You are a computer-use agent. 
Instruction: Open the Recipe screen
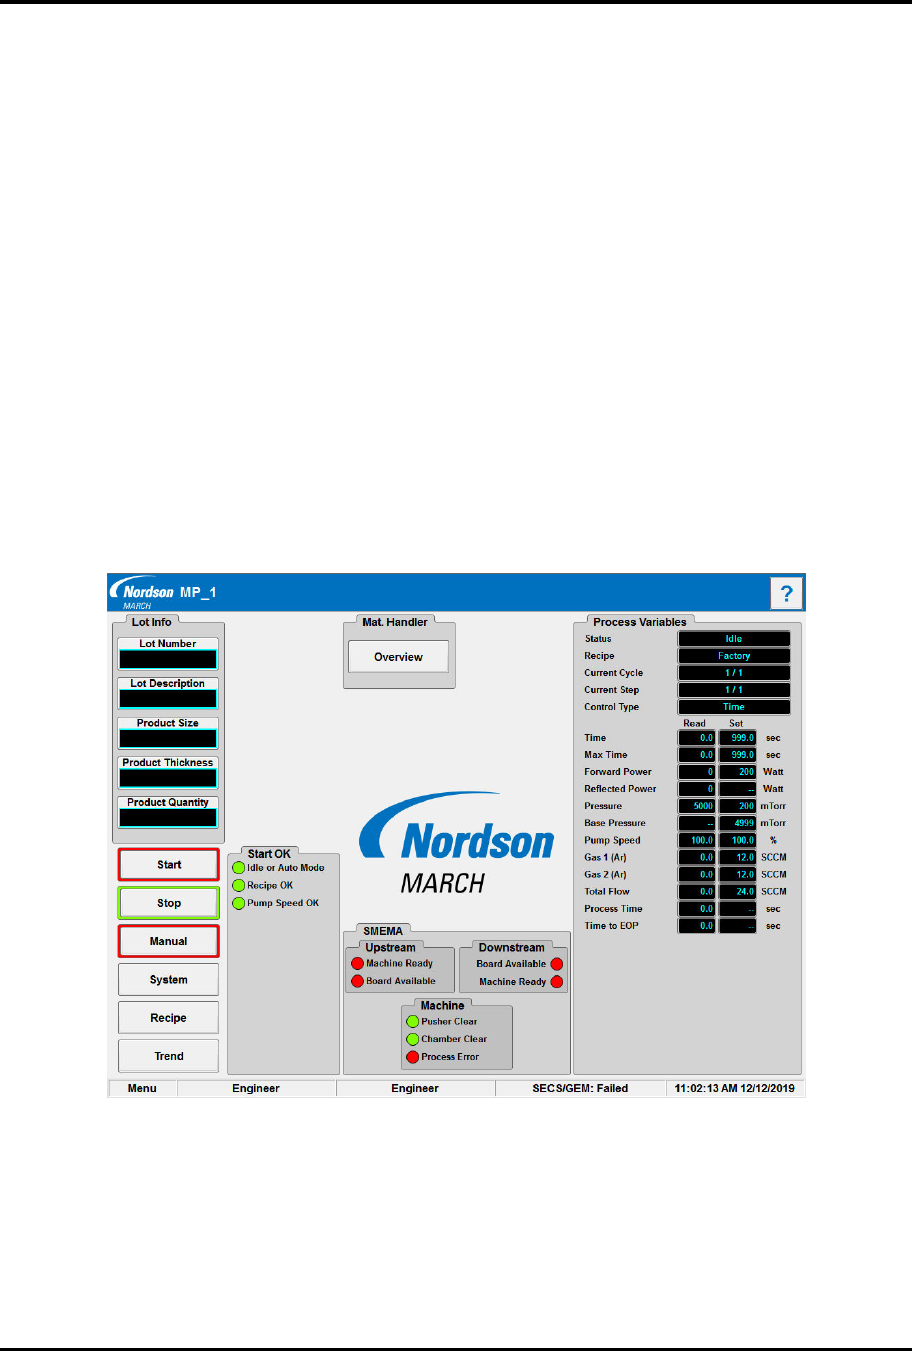pyautogui.click(x=168, y=1018)
